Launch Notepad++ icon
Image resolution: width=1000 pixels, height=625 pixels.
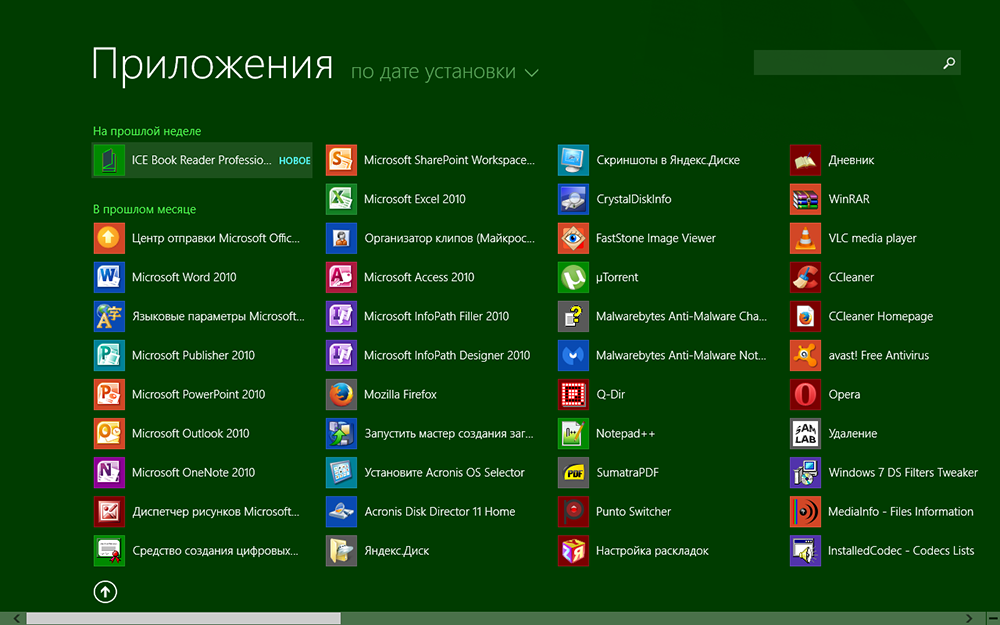click(x=573, y=434)
